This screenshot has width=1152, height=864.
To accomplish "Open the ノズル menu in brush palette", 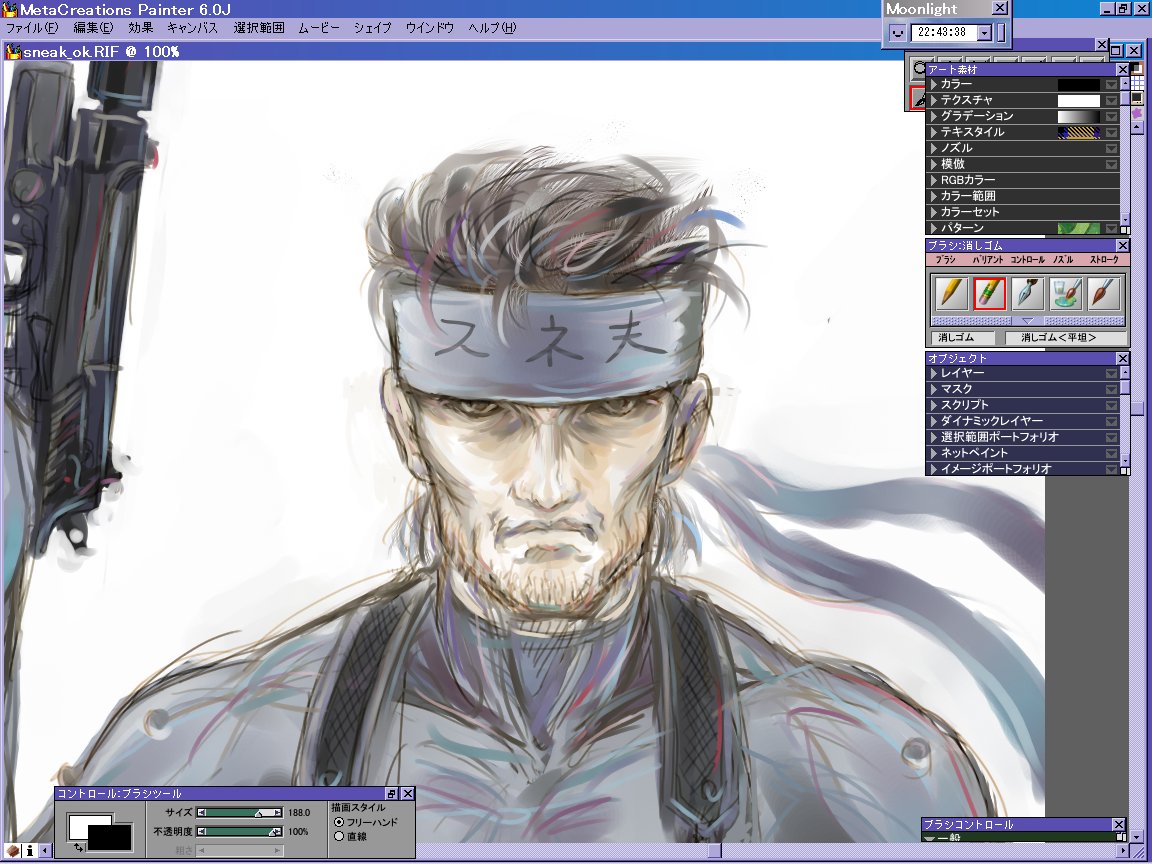I will coord(1063,260).
